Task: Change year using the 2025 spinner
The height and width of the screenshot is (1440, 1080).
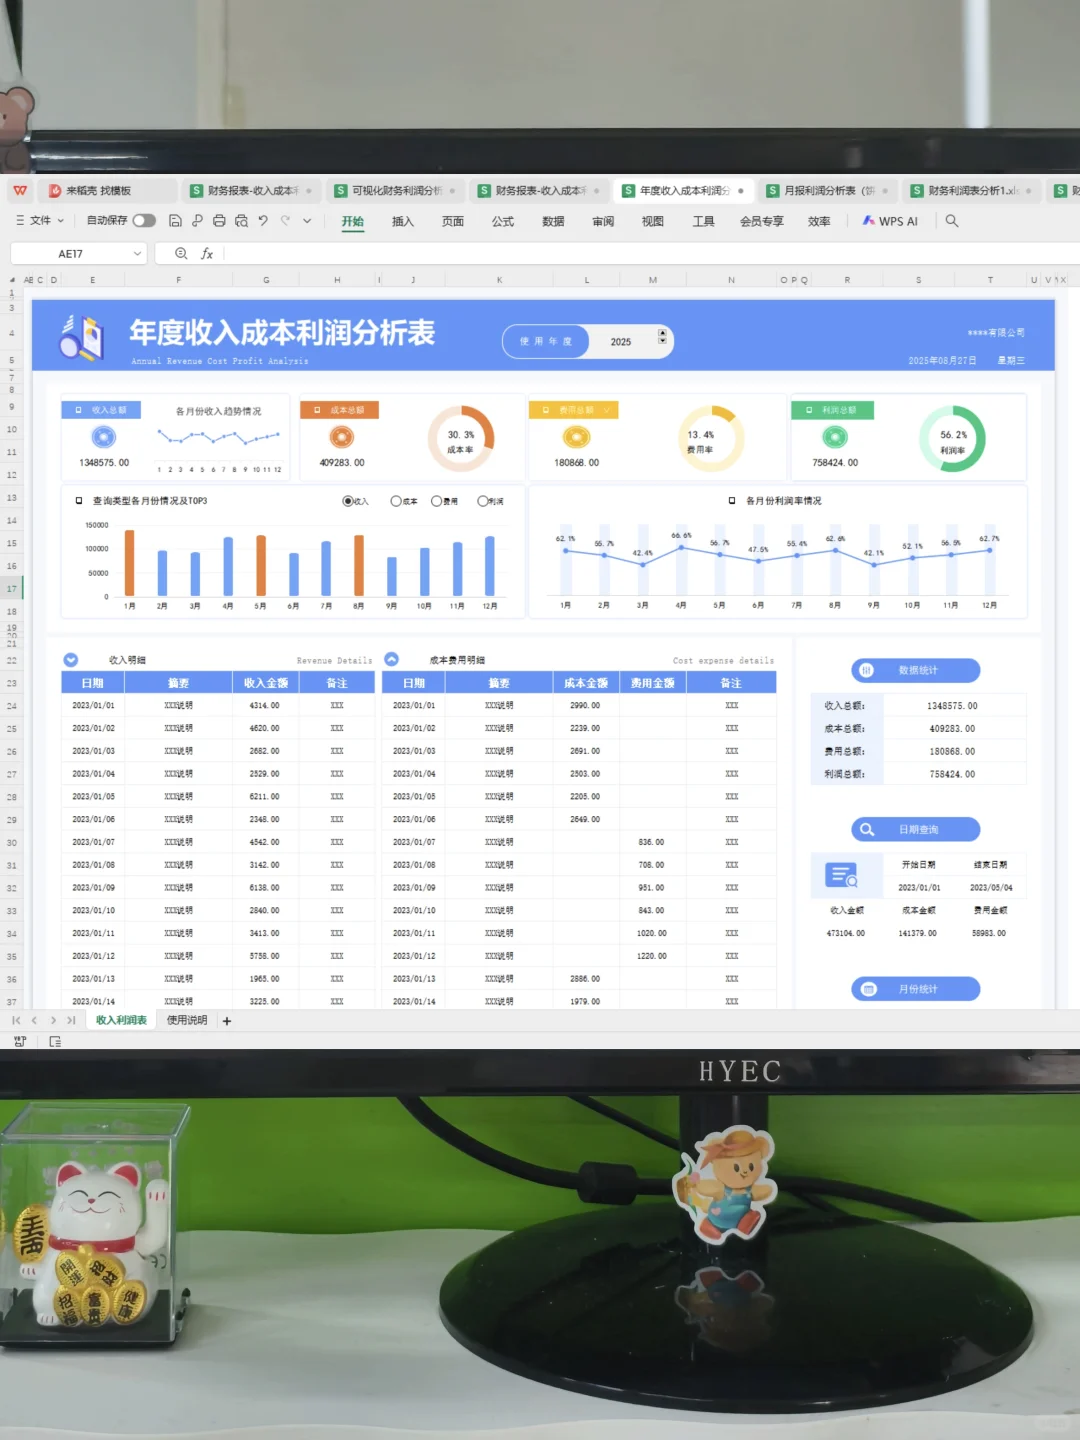Action: tap(662, 337)
